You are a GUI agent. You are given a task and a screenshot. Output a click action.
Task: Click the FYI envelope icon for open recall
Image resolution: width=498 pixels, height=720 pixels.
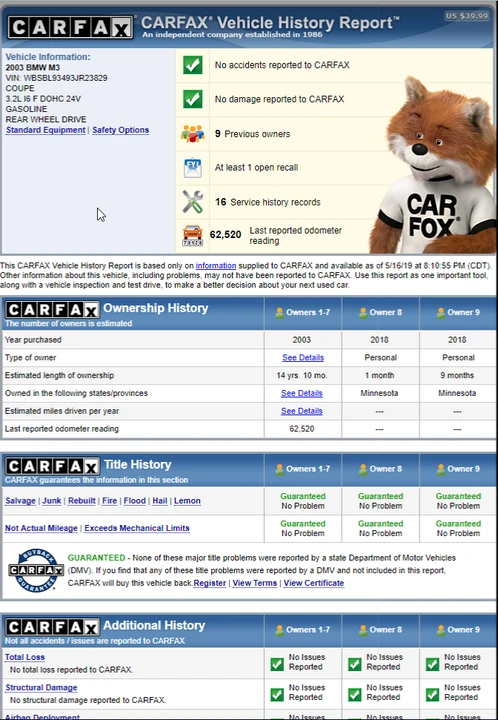(x=192, y=168)
